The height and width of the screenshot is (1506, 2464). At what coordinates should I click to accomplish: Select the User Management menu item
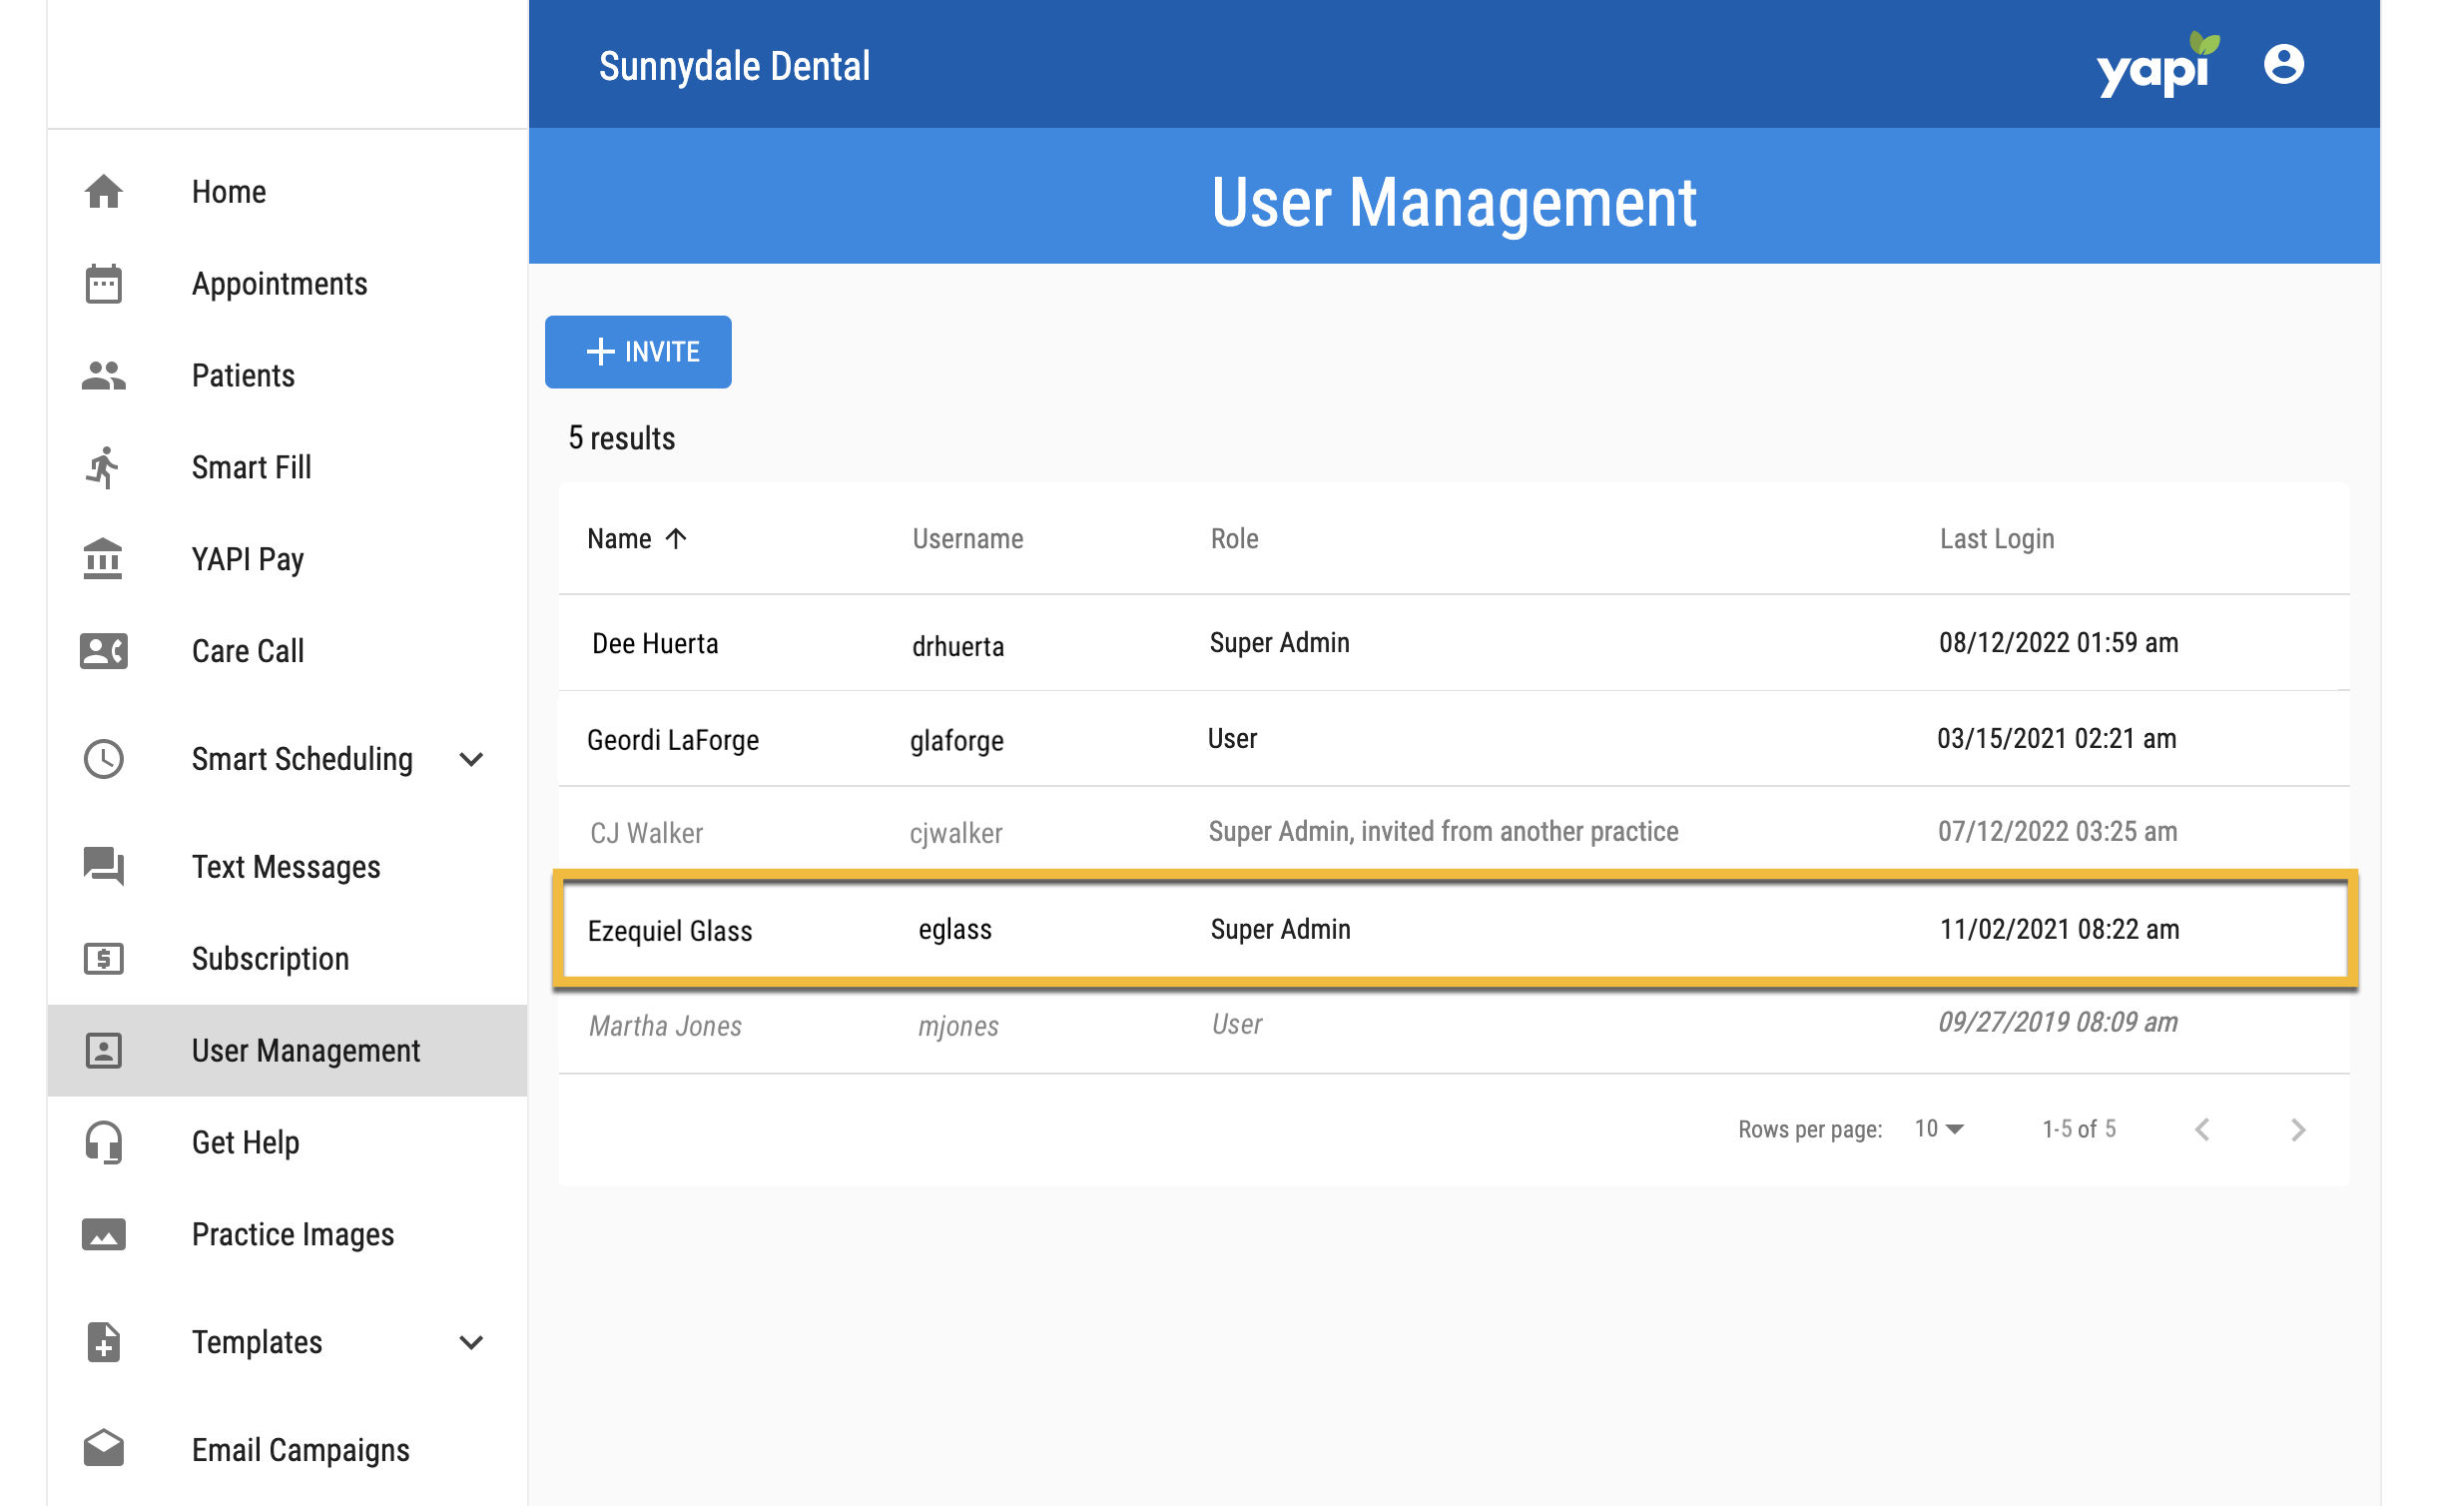coord(288,1050)
